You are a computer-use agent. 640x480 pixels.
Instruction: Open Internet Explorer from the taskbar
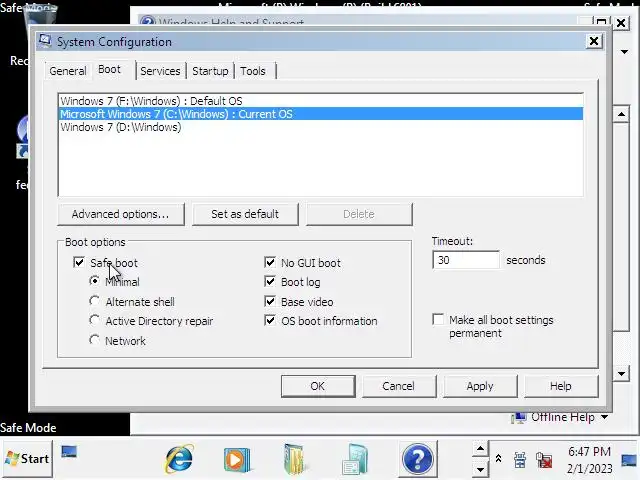point(179,458)
